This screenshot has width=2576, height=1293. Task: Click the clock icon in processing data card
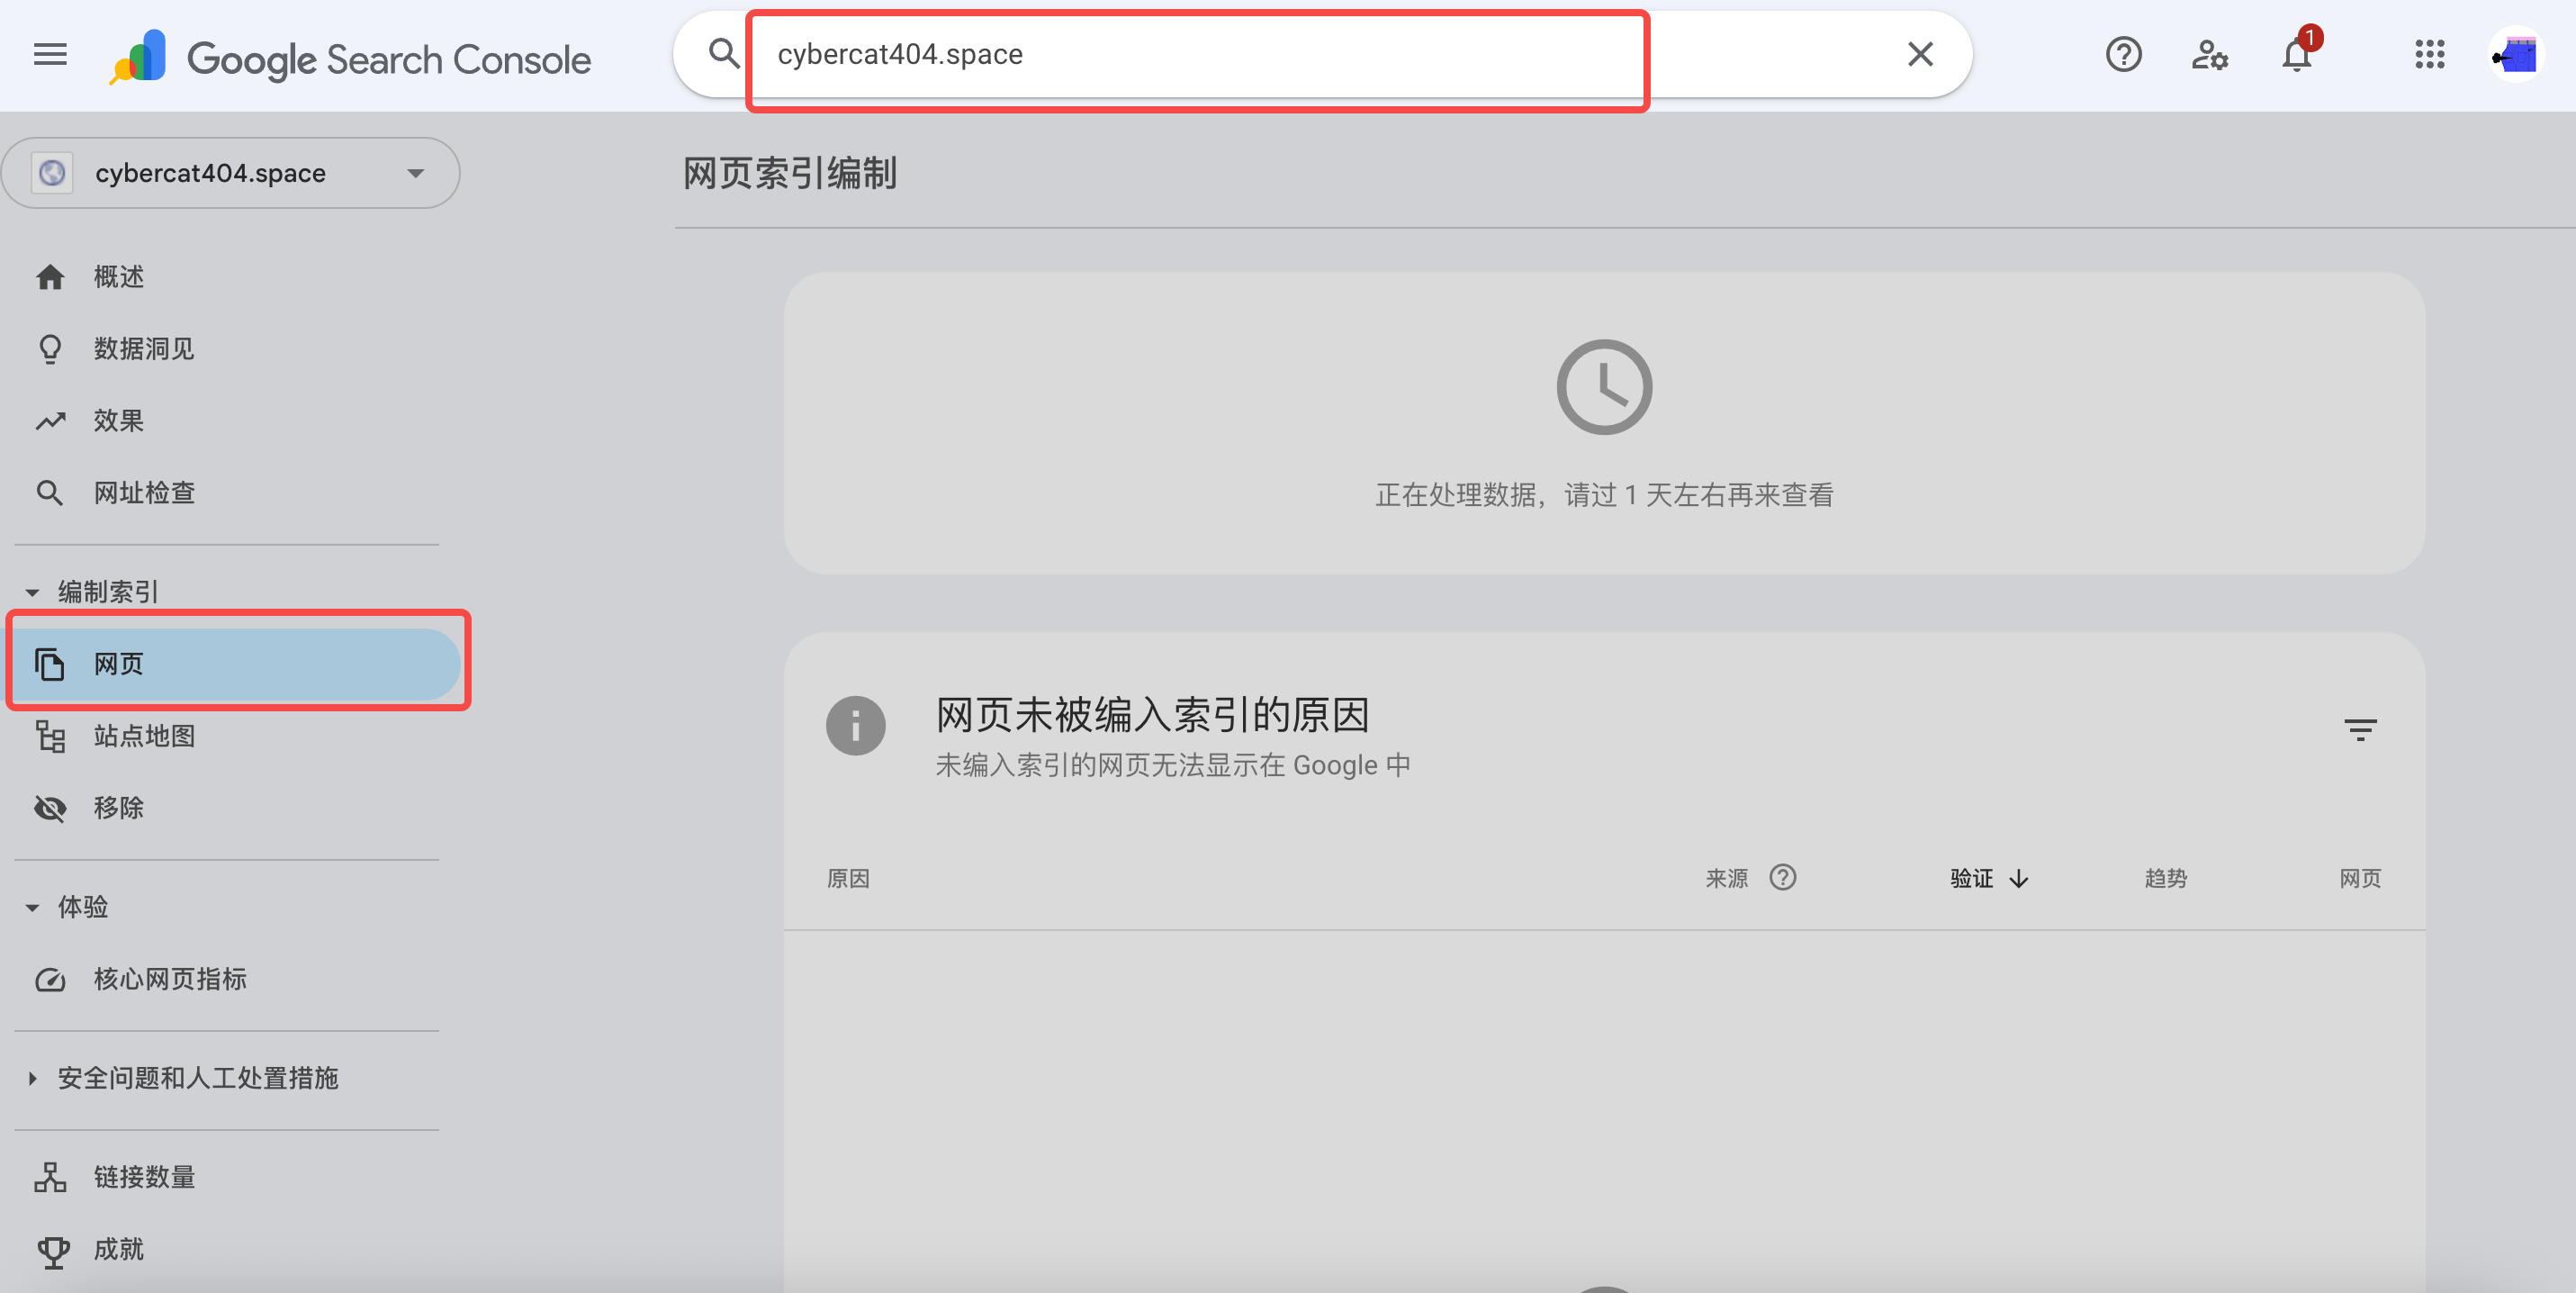[1604, 387]
